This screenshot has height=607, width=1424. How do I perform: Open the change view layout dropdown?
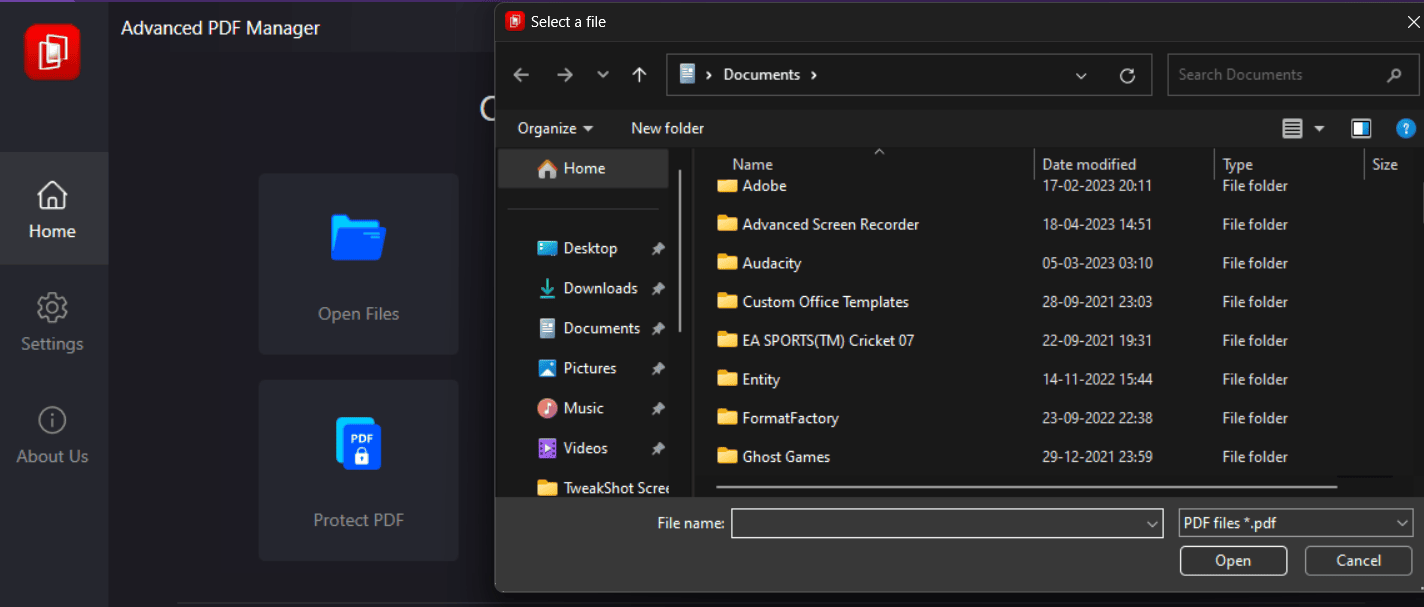tap(1303, 128)
